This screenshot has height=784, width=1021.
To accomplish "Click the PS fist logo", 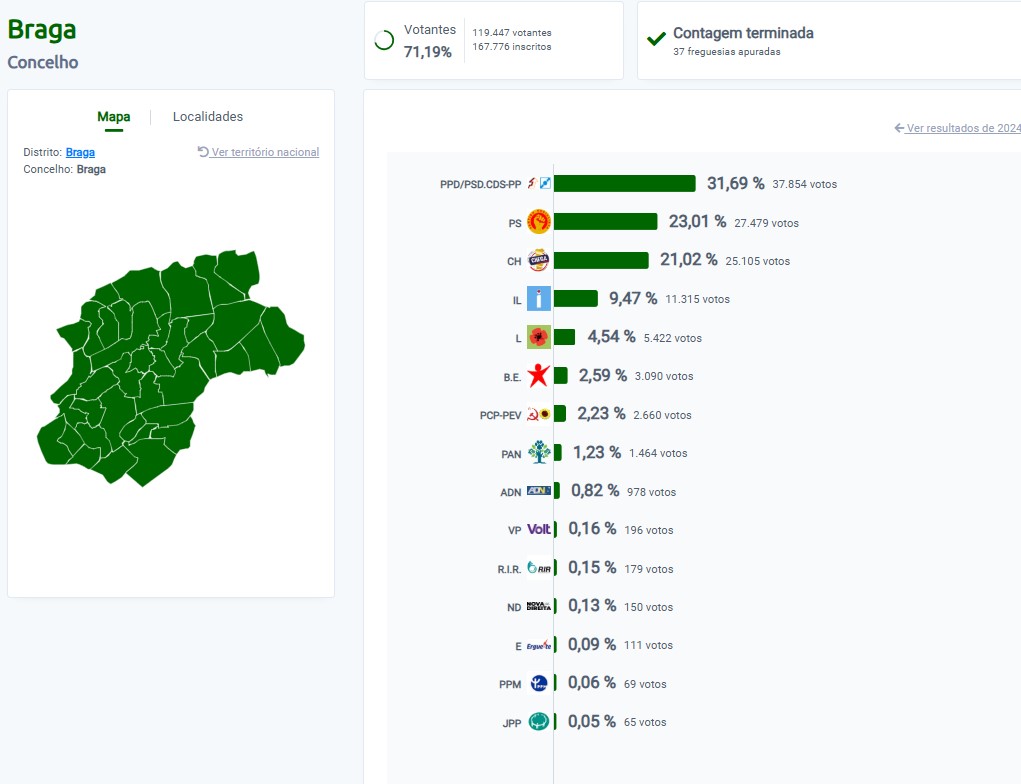I will click(x=539, y=222).
